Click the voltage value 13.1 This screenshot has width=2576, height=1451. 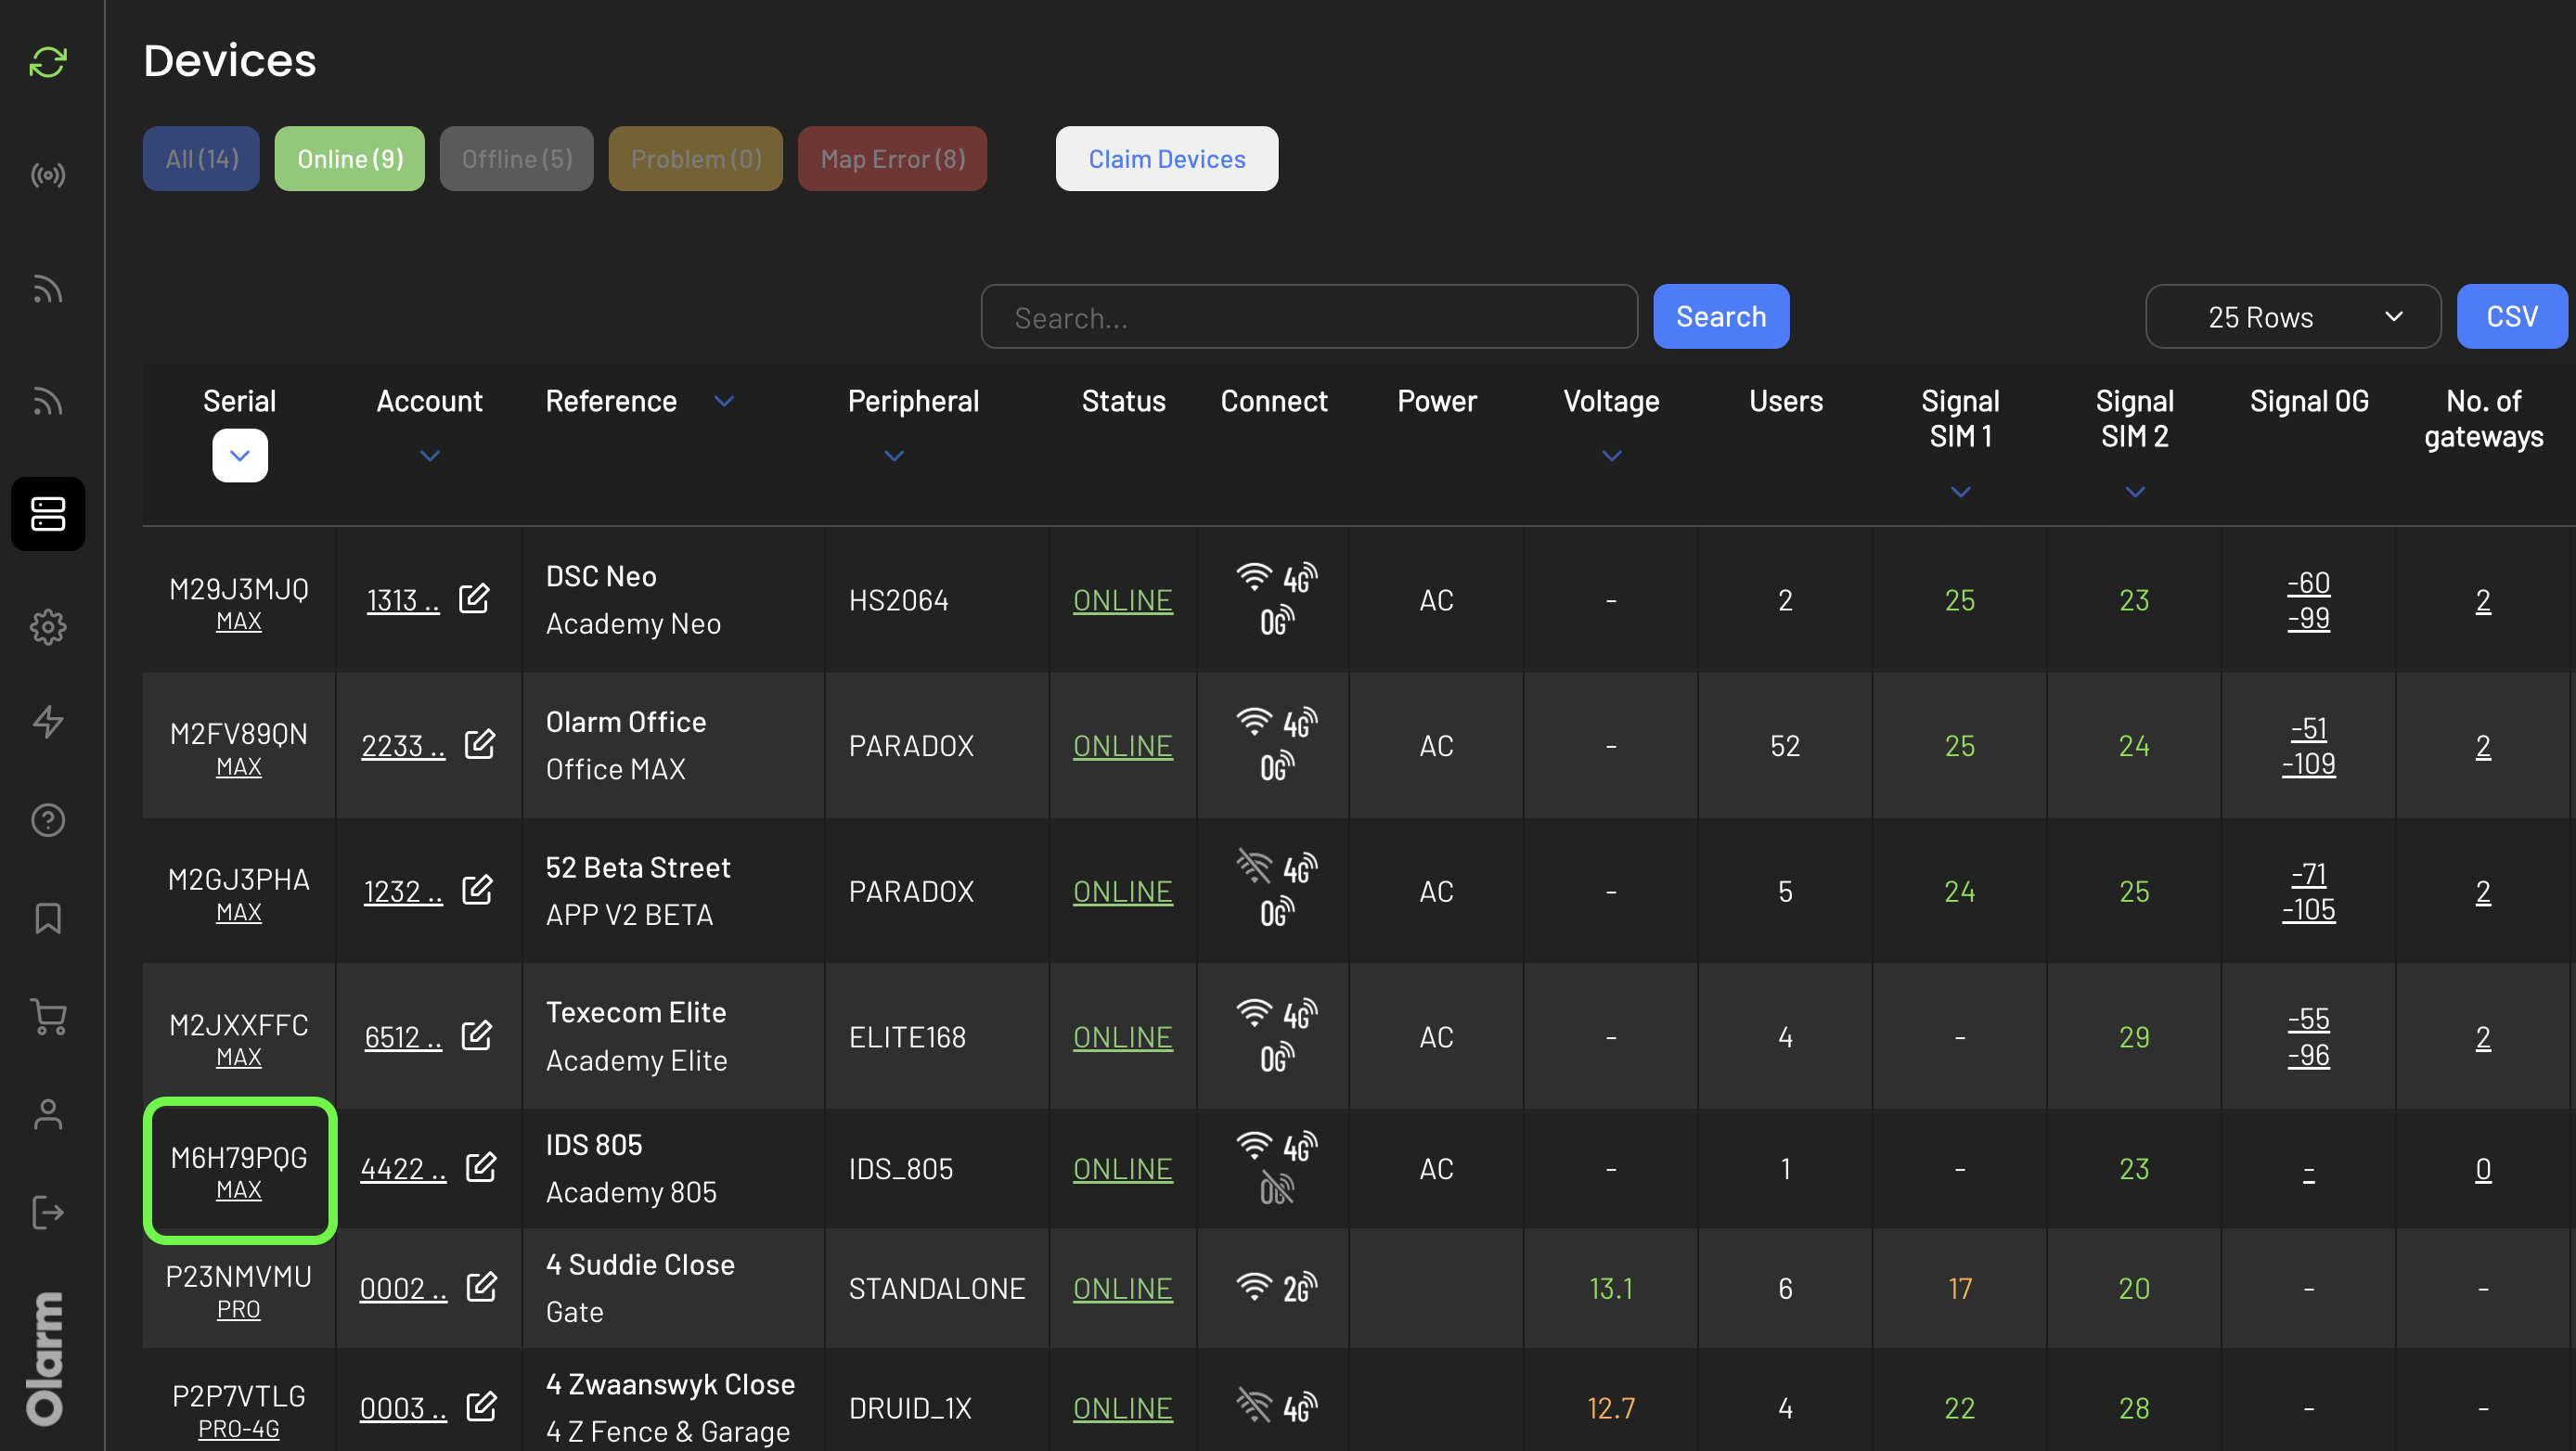(x=1611, y=1289)
